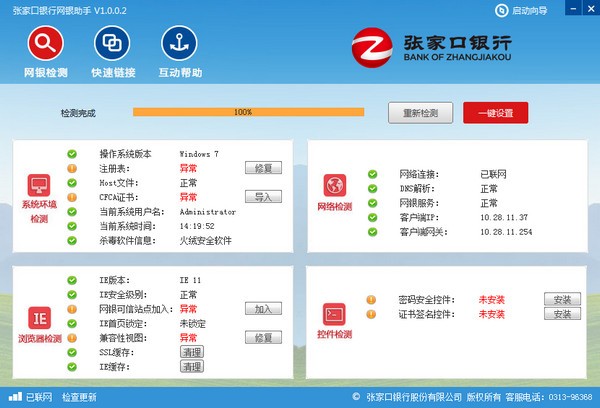600x408 pixels.
Task: Click the Windows 7 value text
Action: click(x=199, y=154)
